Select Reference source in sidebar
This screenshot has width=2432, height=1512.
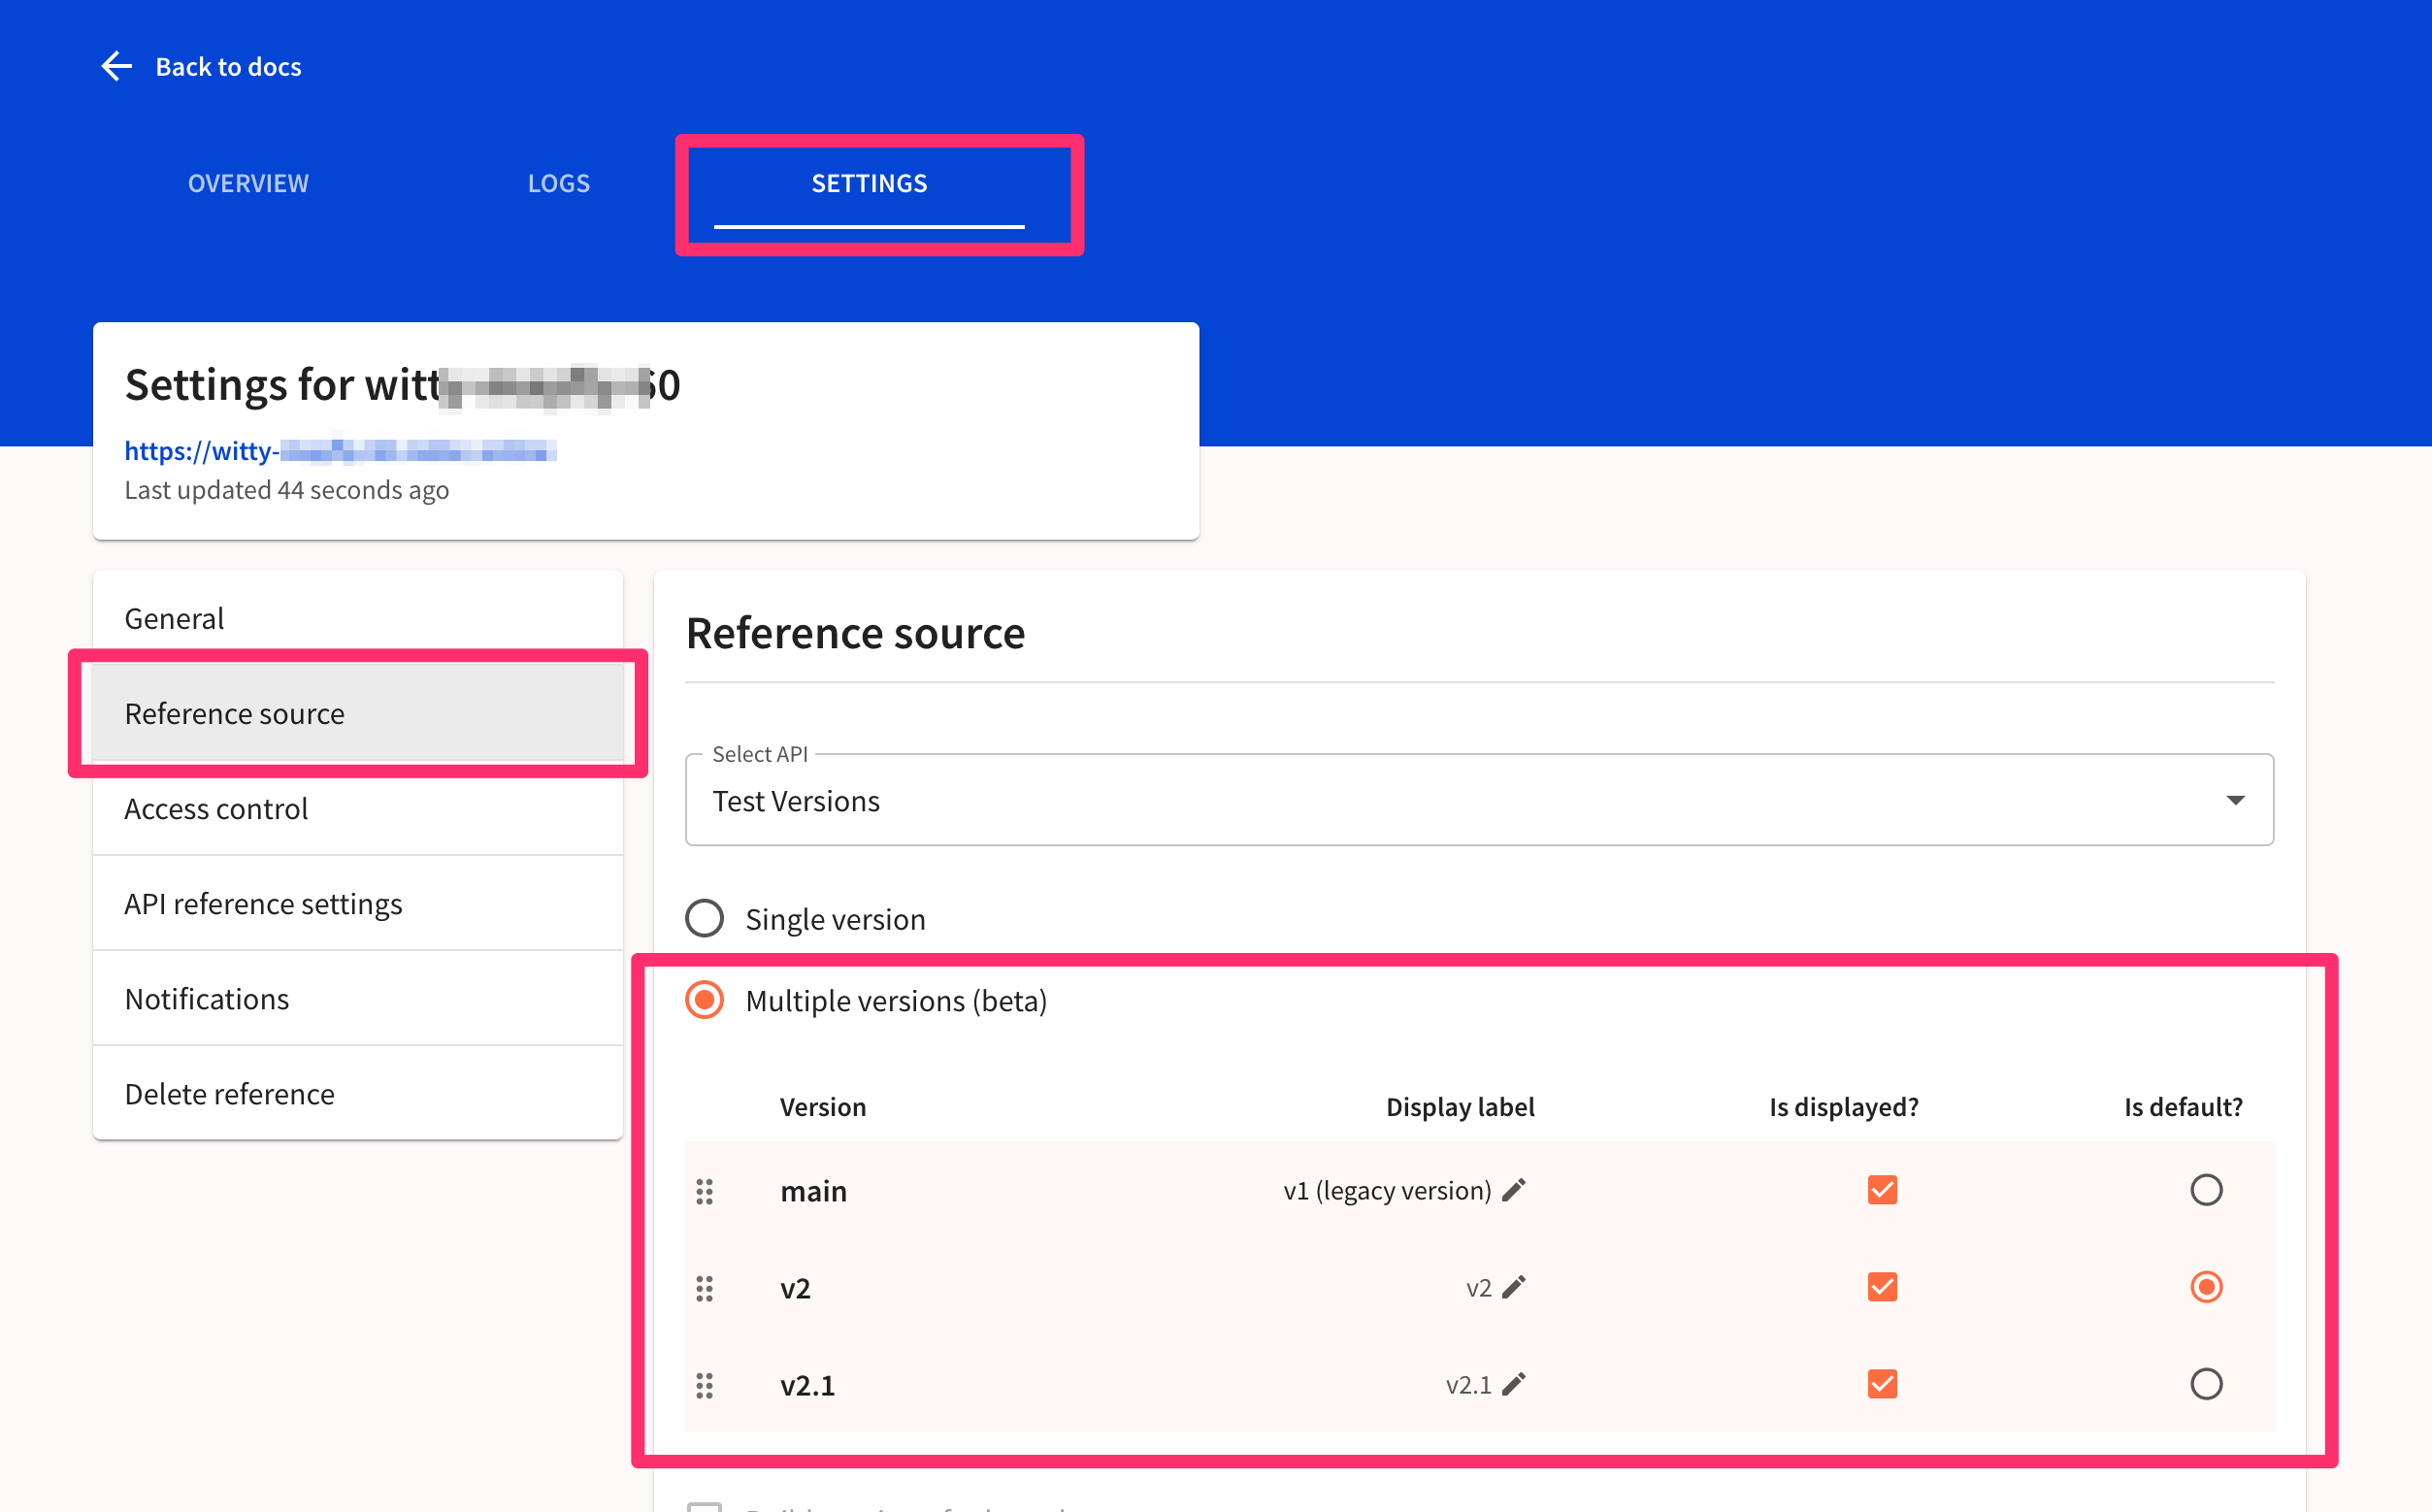coord(358,713)
